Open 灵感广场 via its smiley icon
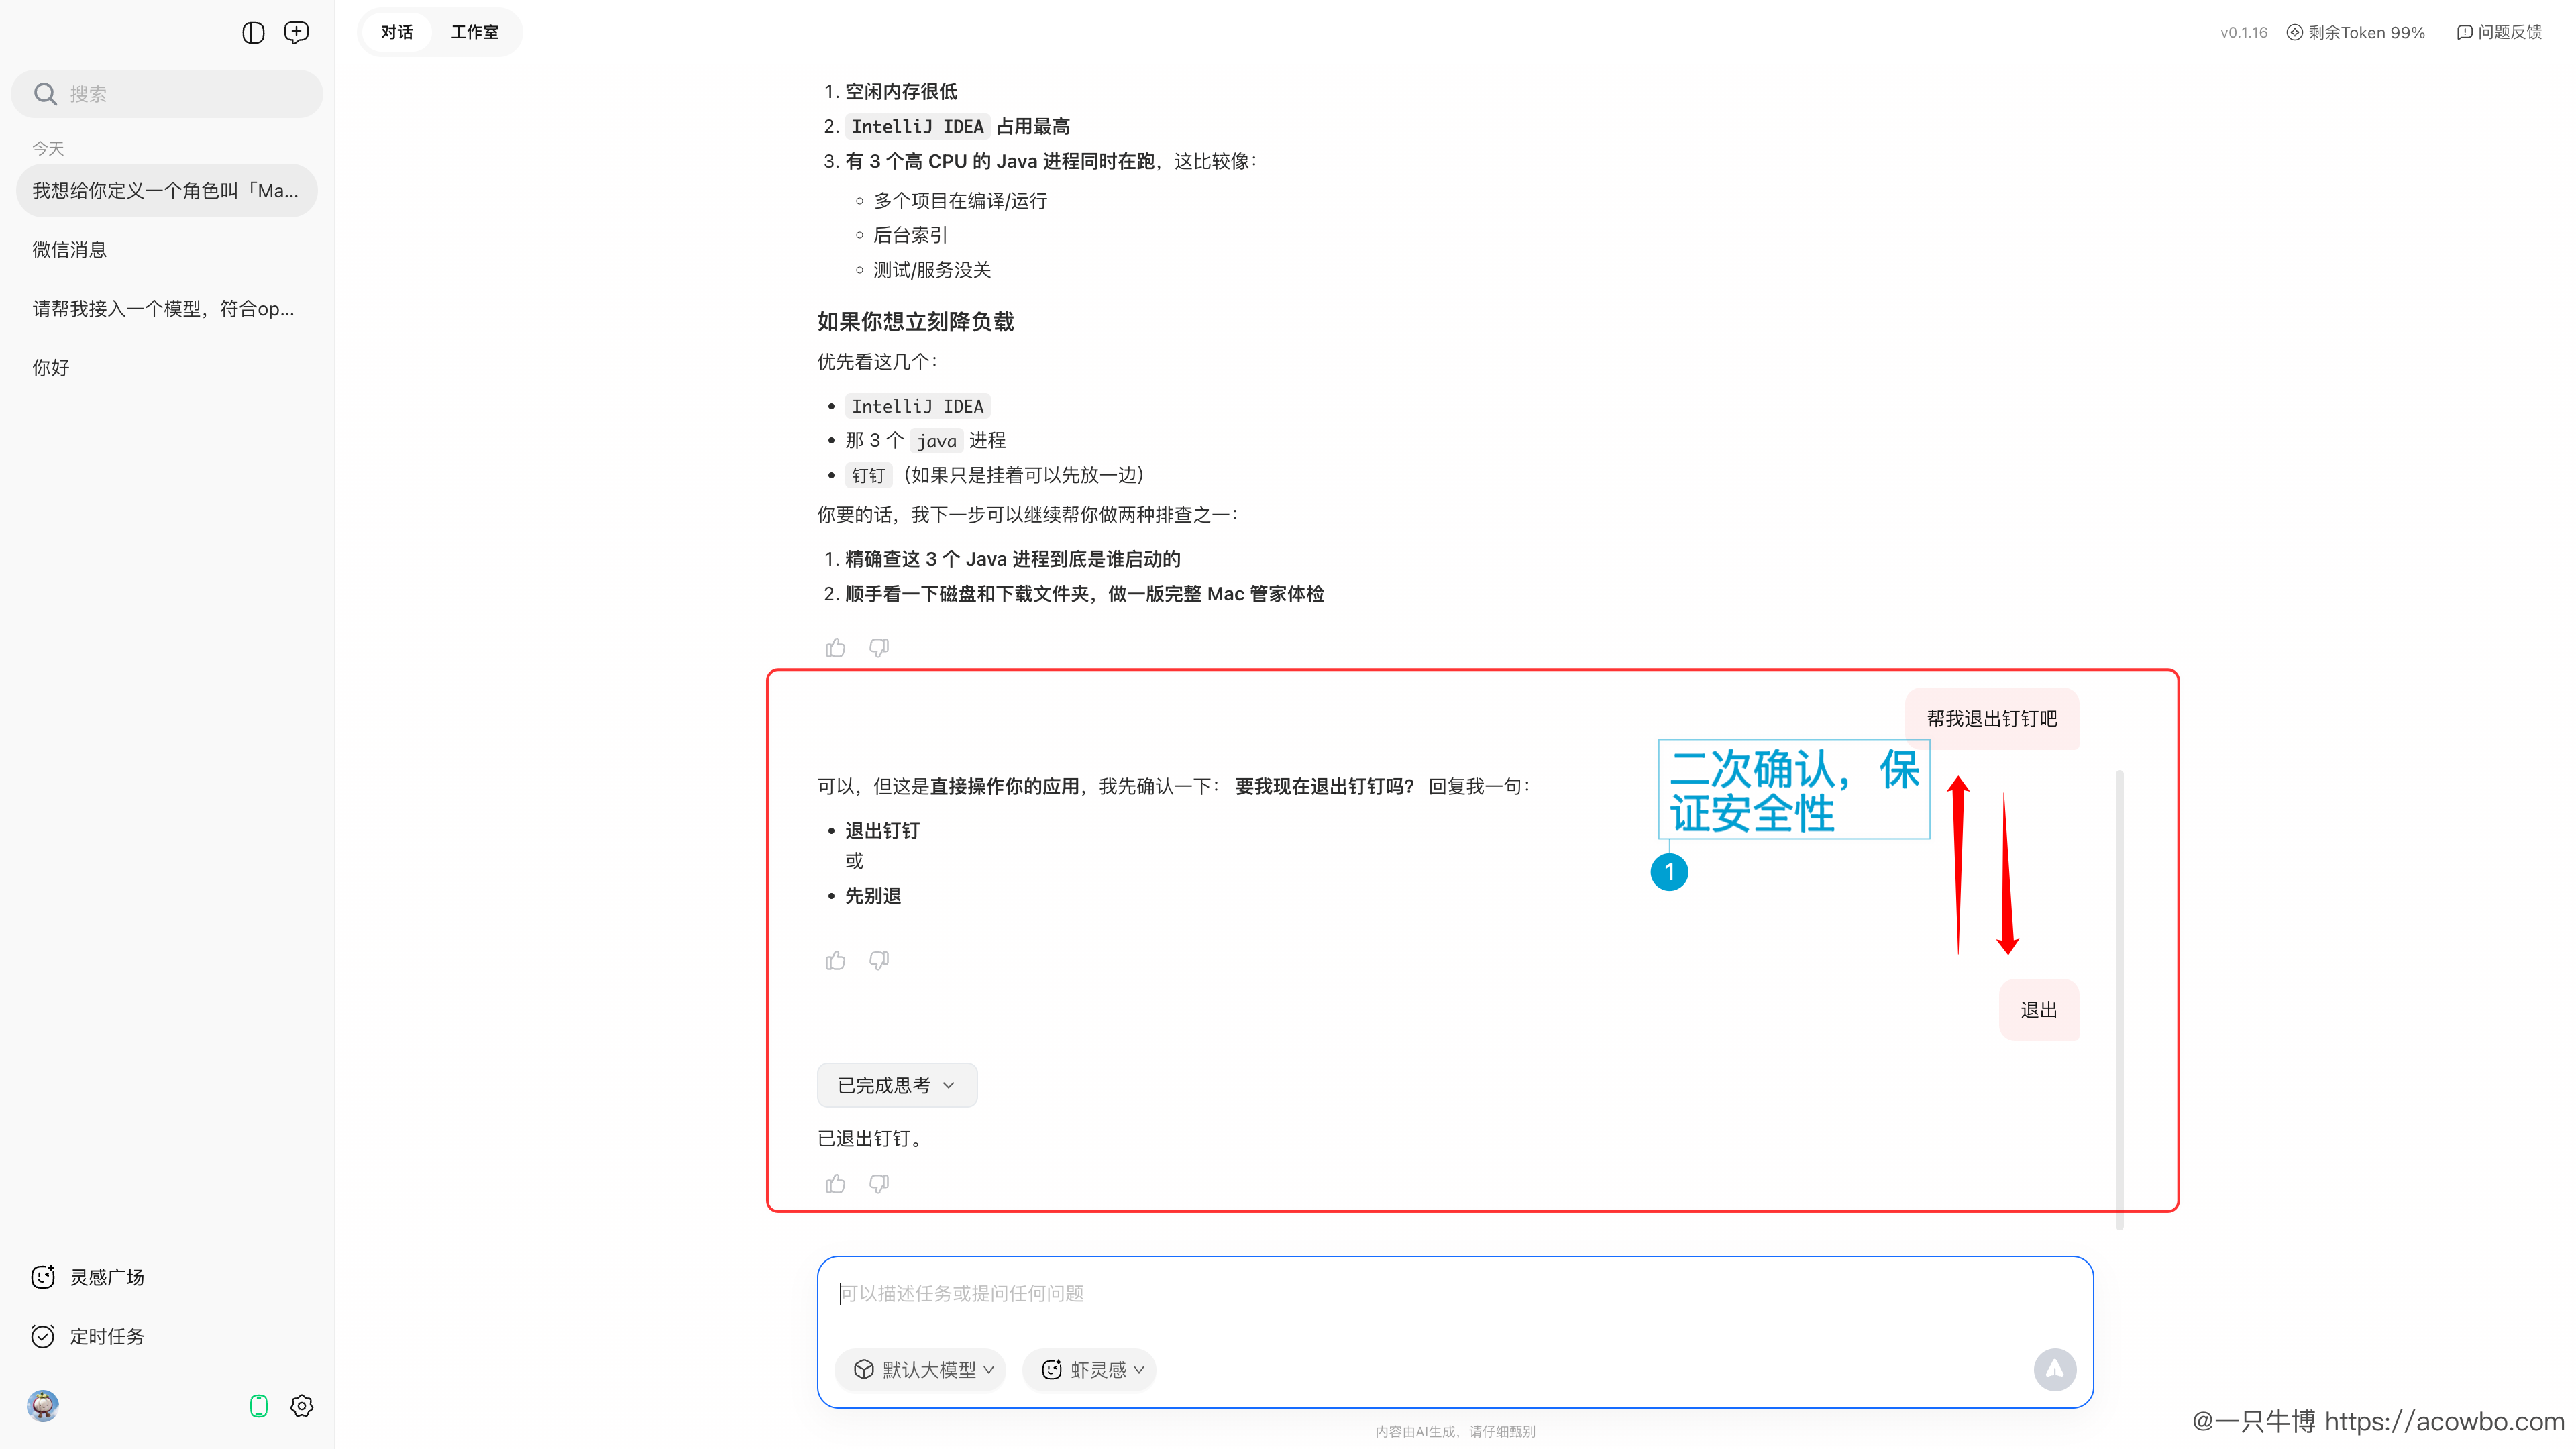Screen dimensions: 2576x1449 point(43,1277)
